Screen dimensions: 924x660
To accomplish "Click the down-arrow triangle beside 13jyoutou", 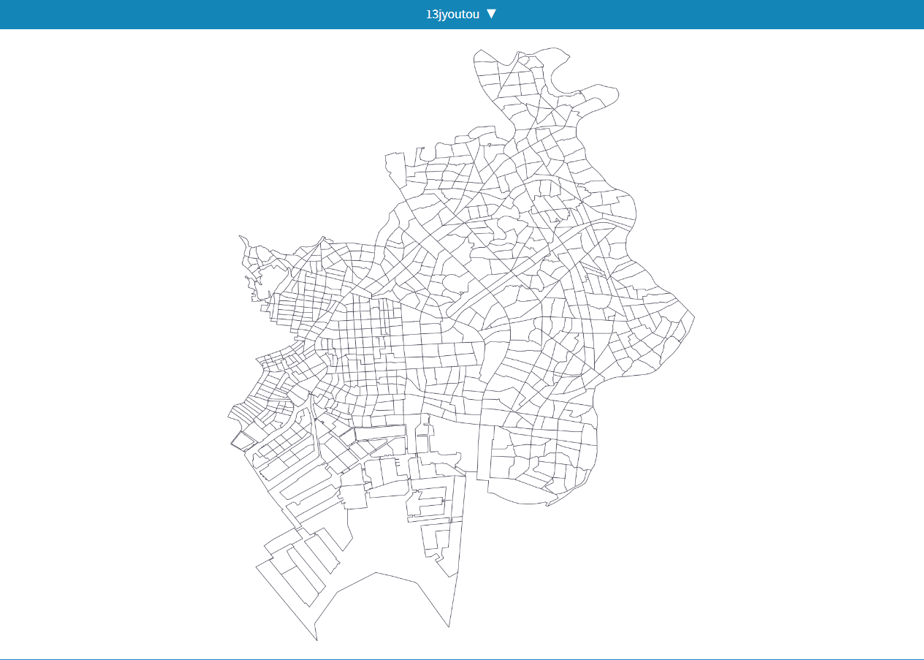I will 491,14.
